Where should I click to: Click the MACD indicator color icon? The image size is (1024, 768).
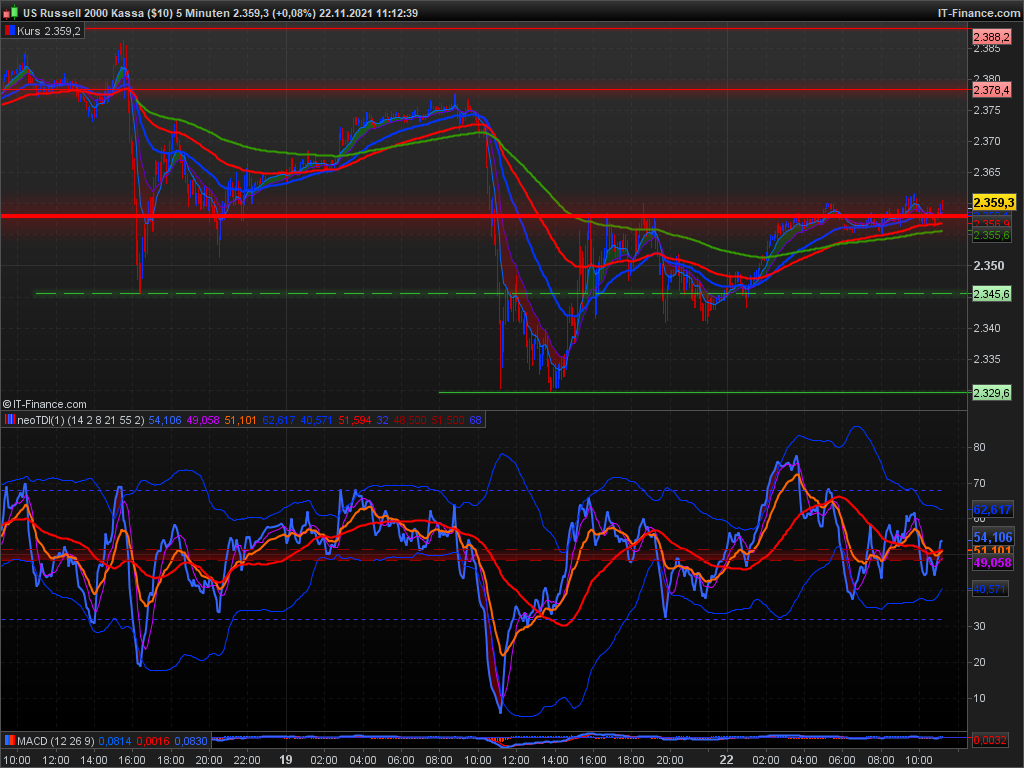click(10, 741)
